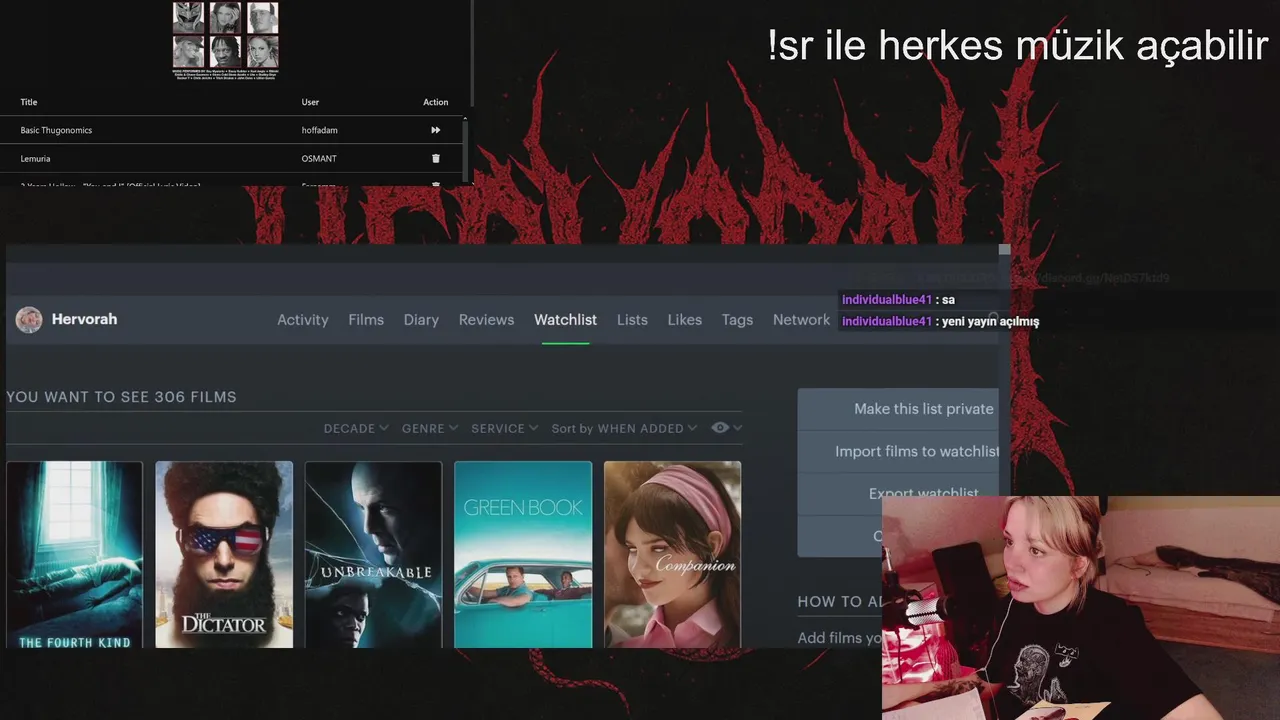Switch to the Tags tab
1280x720 pixels.
(x=737, y=320)
